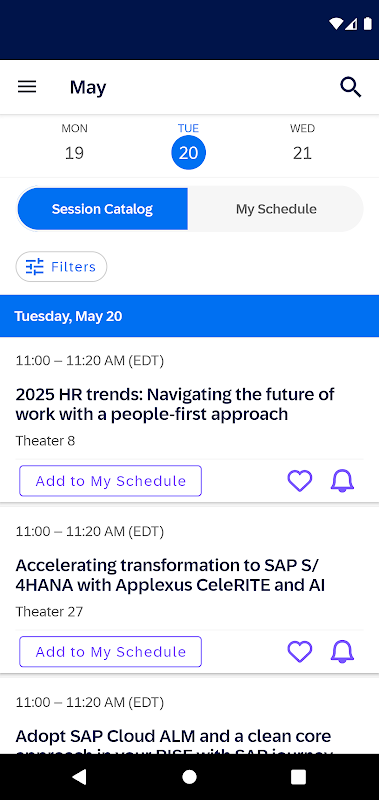379x800 pixels.
Task: Open the Filters options
Action: coord(61,266)
